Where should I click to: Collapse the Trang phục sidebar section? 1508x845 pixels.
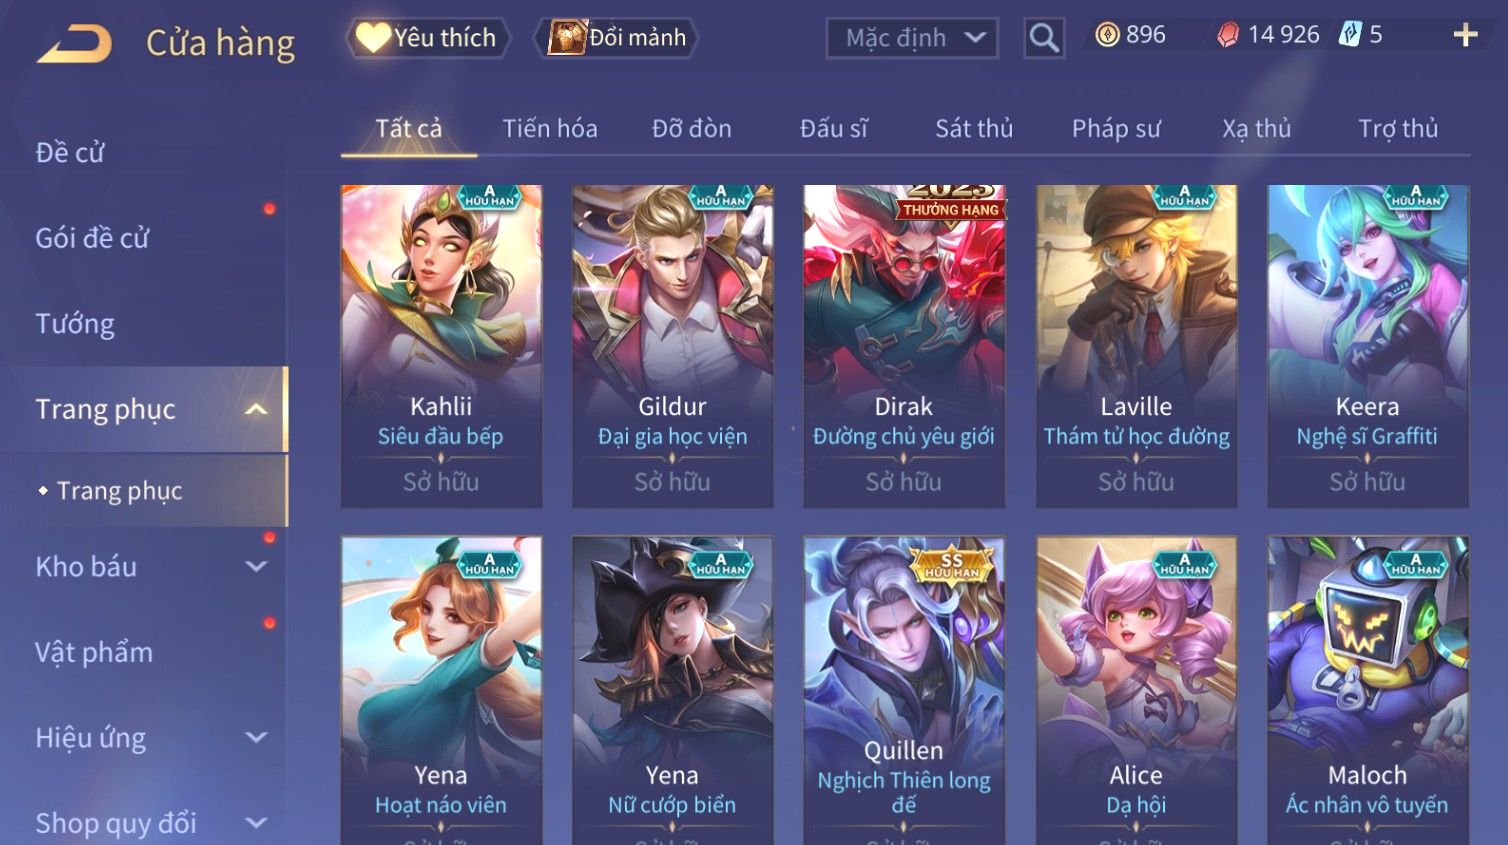click(256, 409)
